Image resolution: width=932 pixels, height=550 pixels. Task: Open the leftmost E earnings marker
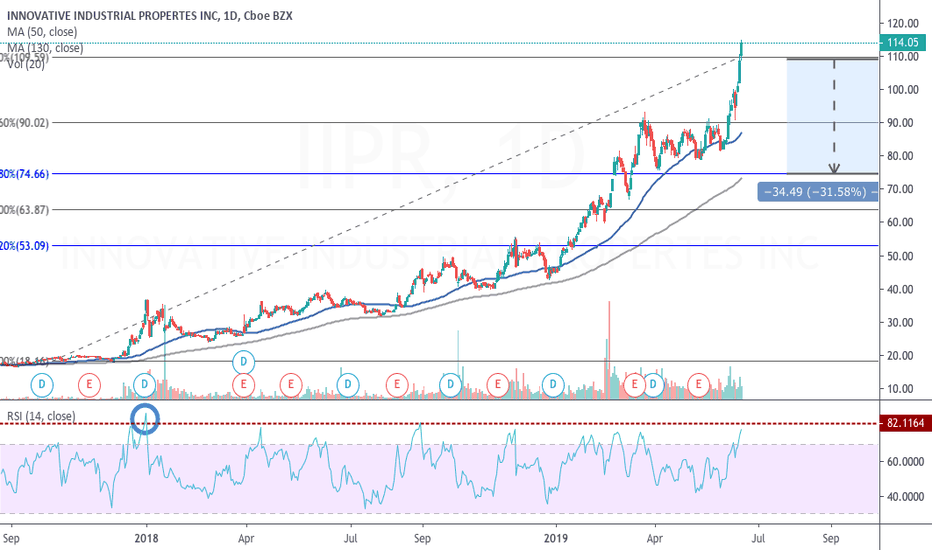[x=89, y=385]
